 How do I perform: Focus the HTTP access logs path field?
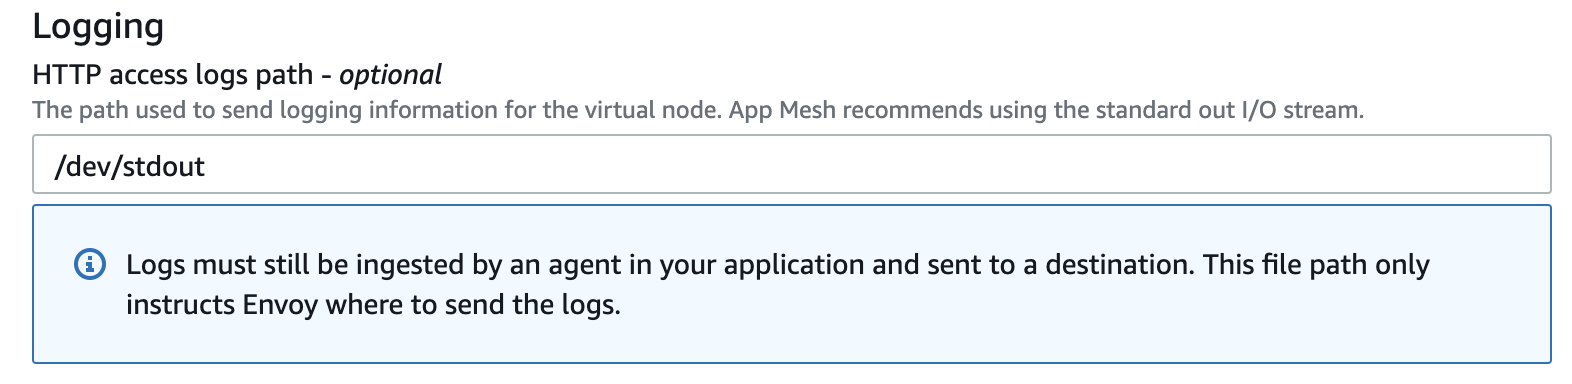pos(792,164)
